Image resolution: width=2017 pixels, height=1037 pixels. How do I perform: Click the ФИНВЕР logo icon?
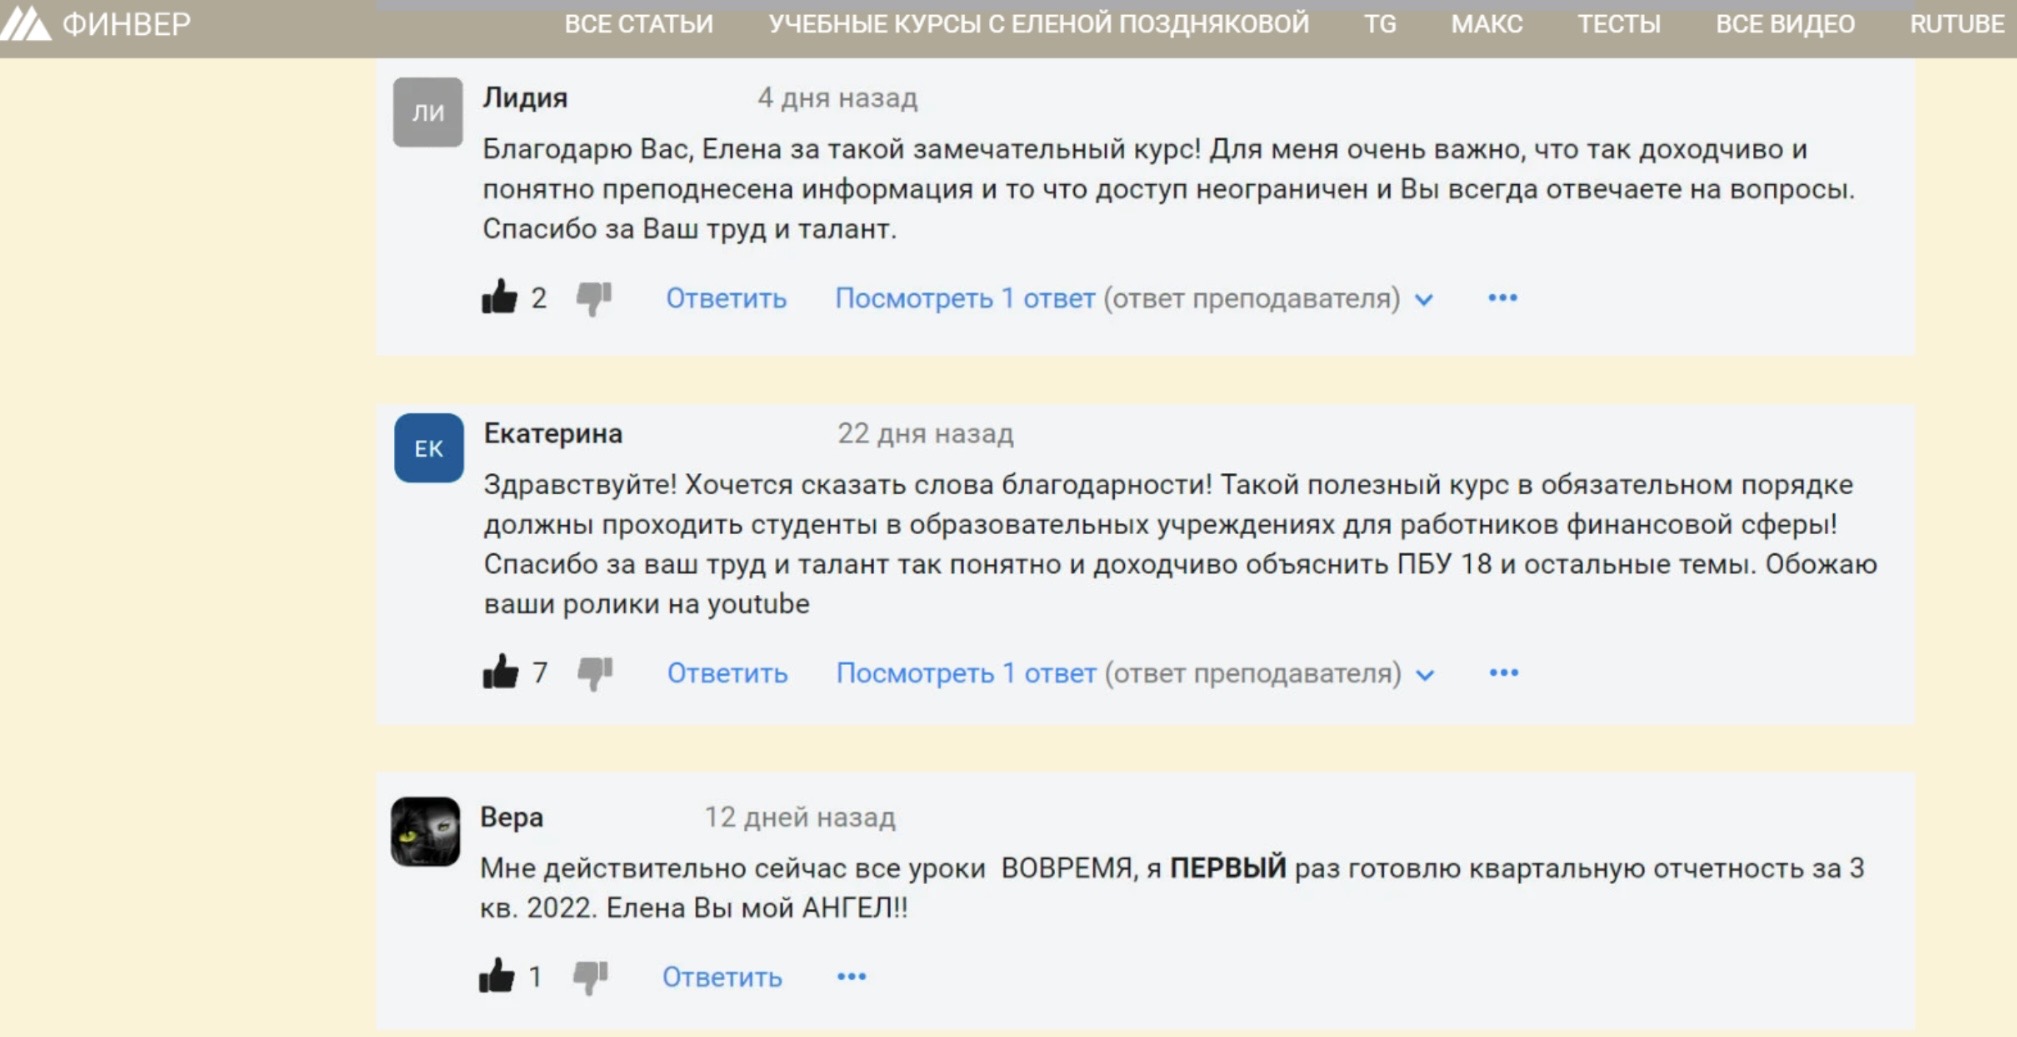click(x=25, y=23)
